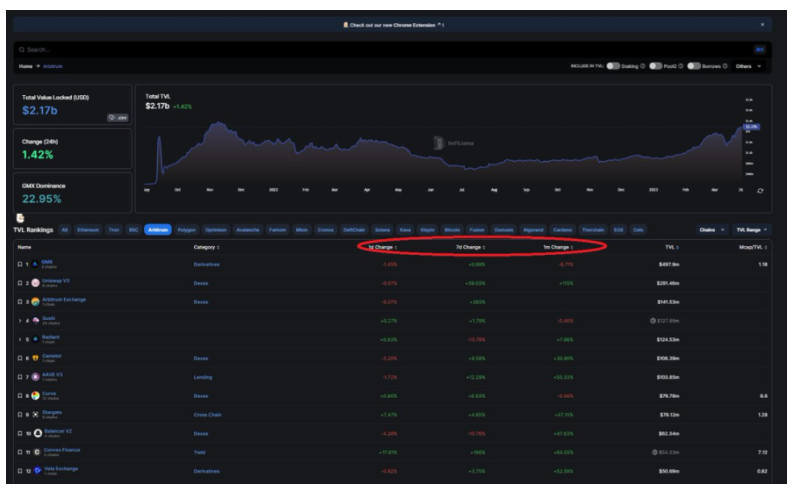Screen dimensions: 793x491
Task: Download the TVL data as .csv
Action: click(118, 117)
